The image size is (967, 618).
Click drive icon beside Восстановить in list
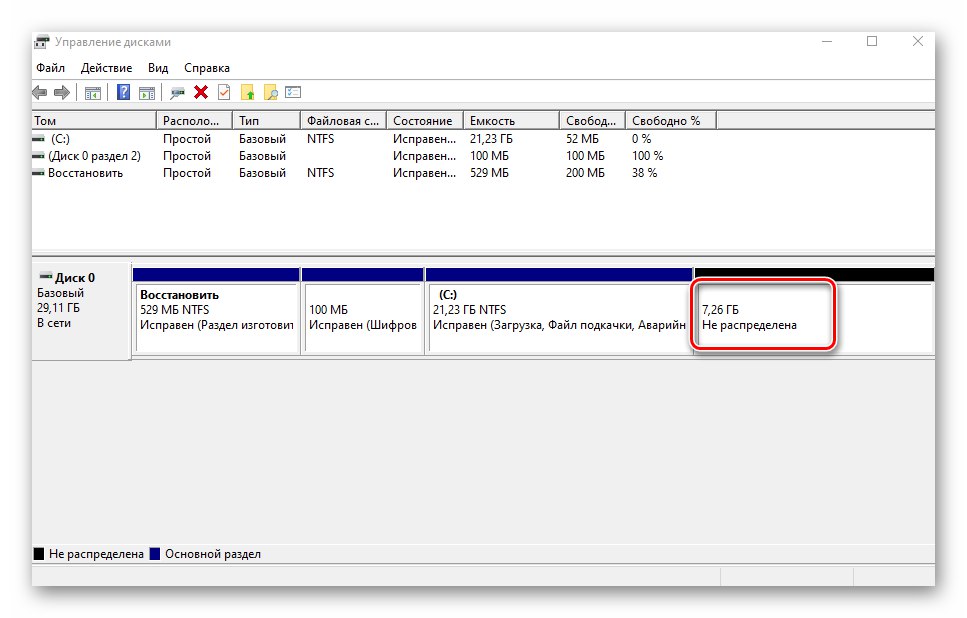39,173
